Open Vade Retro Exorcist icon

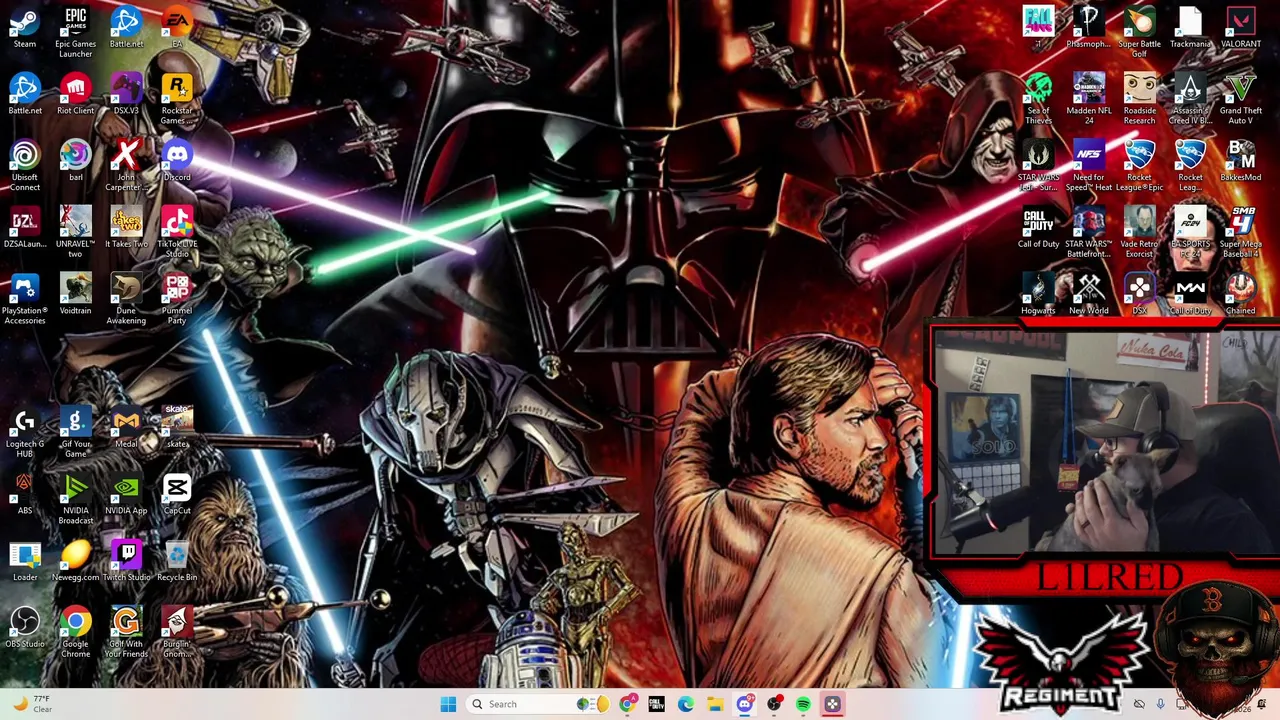[x=1139, y=233]
